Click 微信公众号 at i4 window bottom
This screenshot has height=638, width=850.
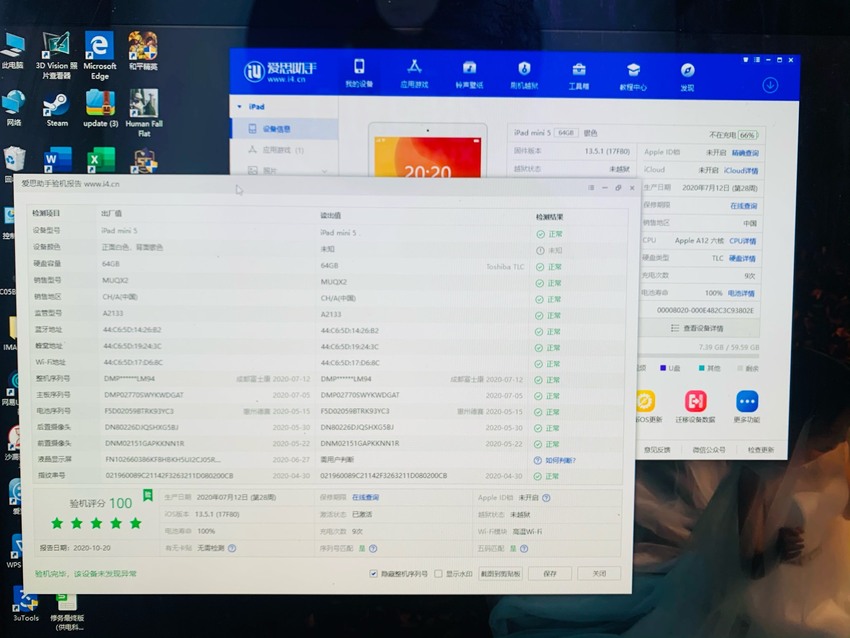coord(709,450)
